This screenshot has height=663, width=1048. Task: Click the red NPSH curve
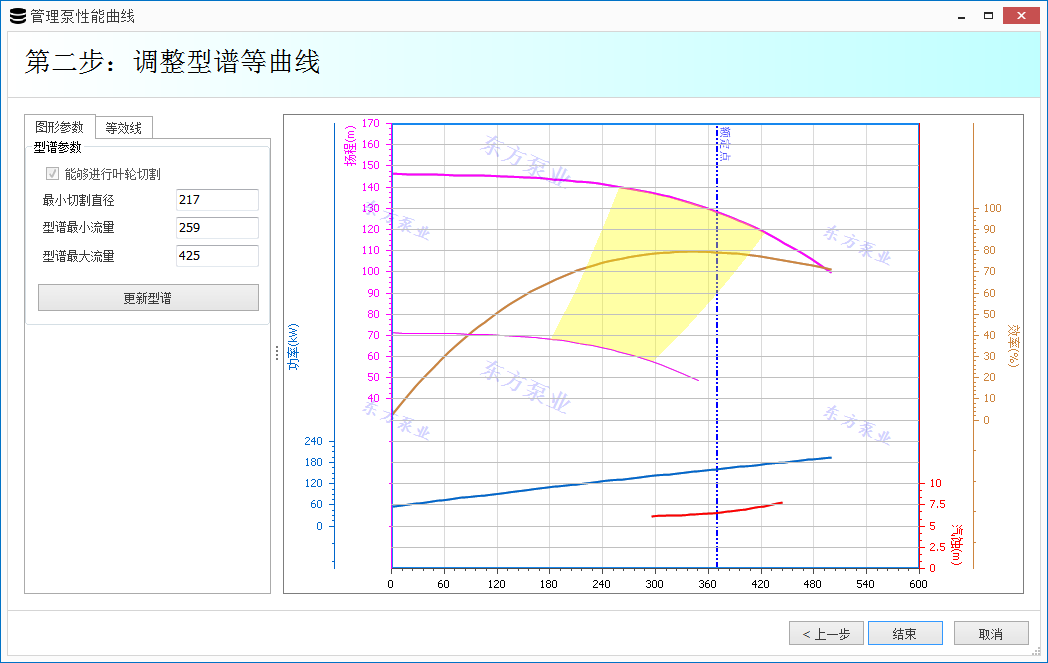click(x=716, y=513)
